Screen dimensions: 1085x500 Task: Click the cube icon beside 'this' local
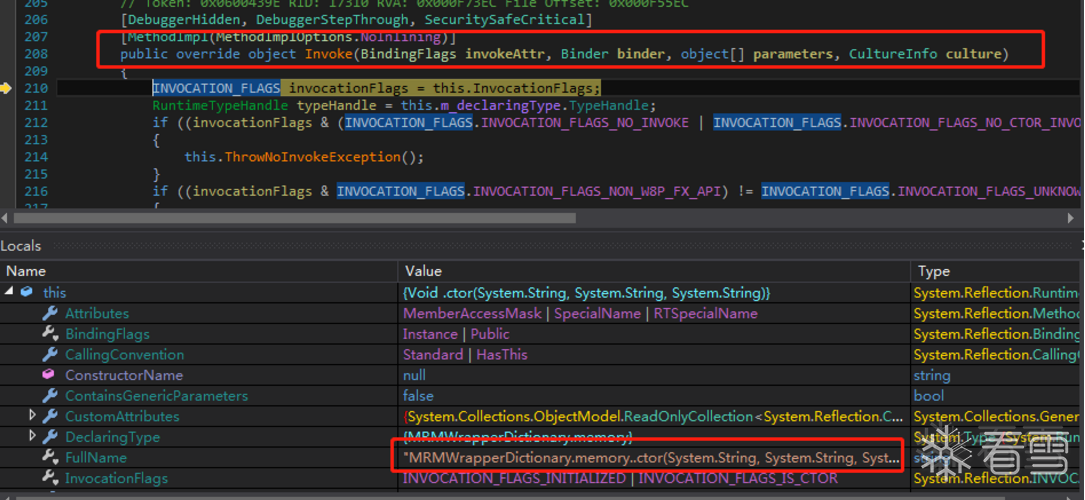coord(26,293)
